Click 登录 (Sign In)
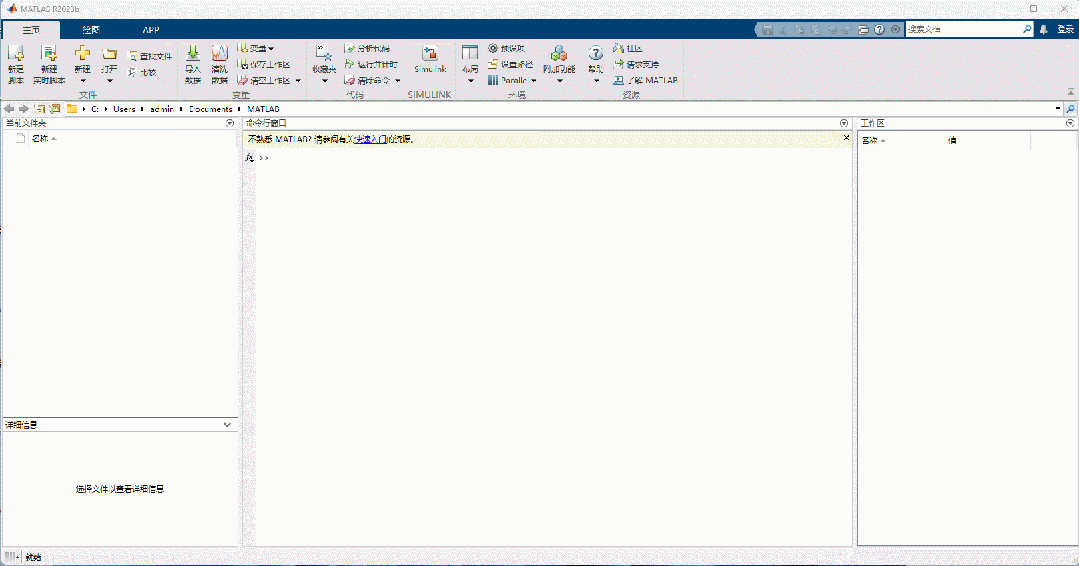This screenshot has width=1079, height=566. tap(1065, 30)
